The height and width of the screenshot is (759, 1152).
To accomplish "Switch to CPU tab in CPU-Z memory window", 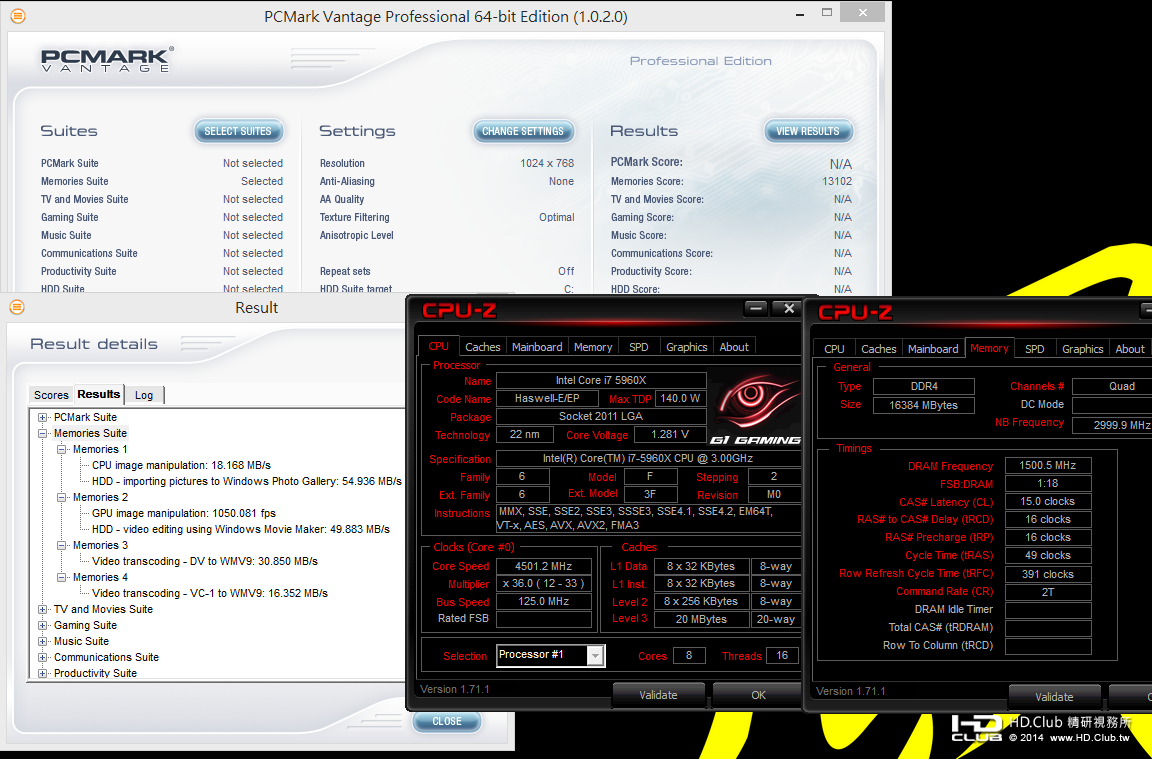I will (834, 349).
